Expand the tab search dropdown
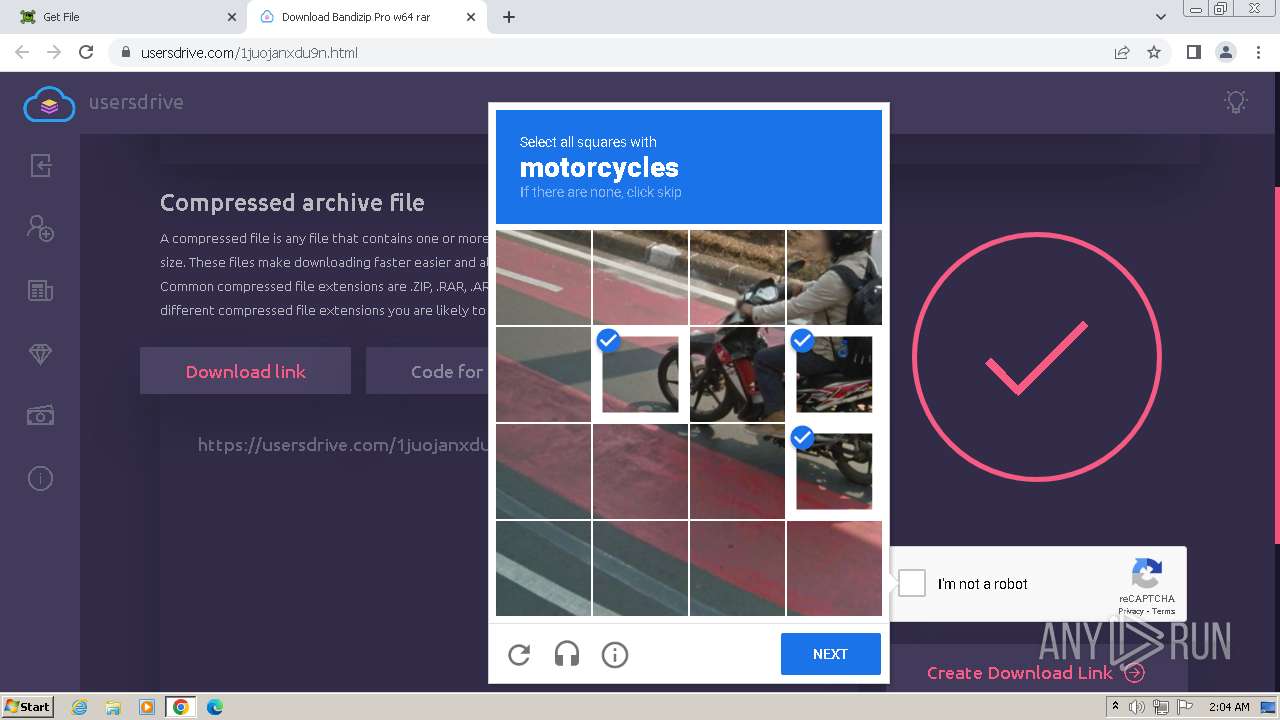 1161,17
